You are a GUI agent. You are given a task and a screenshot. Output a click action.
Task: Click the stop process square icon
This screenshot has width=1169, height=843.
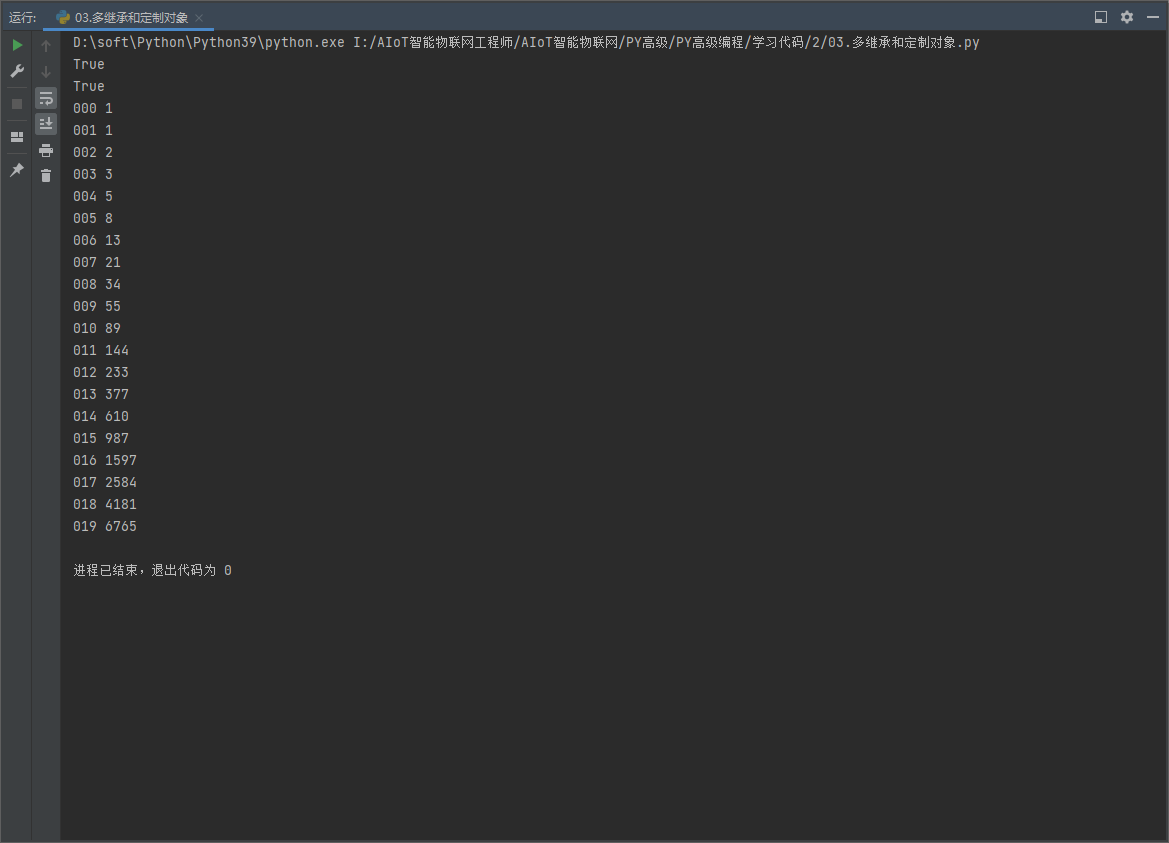17,104
